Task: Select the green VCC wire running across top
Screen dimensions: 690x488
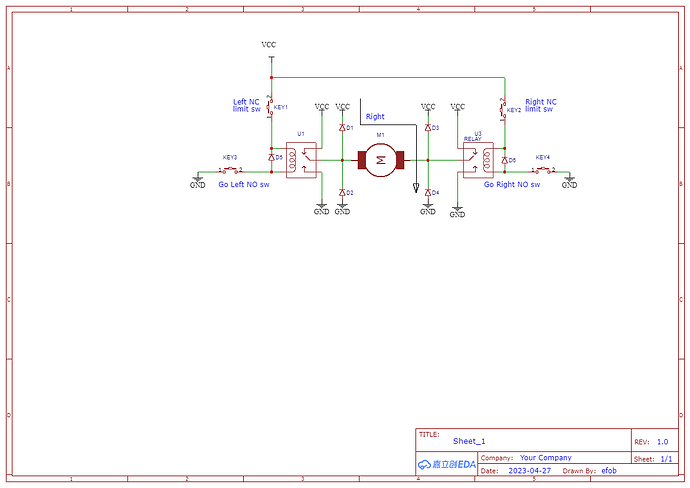Action: [x=388, y=77]
